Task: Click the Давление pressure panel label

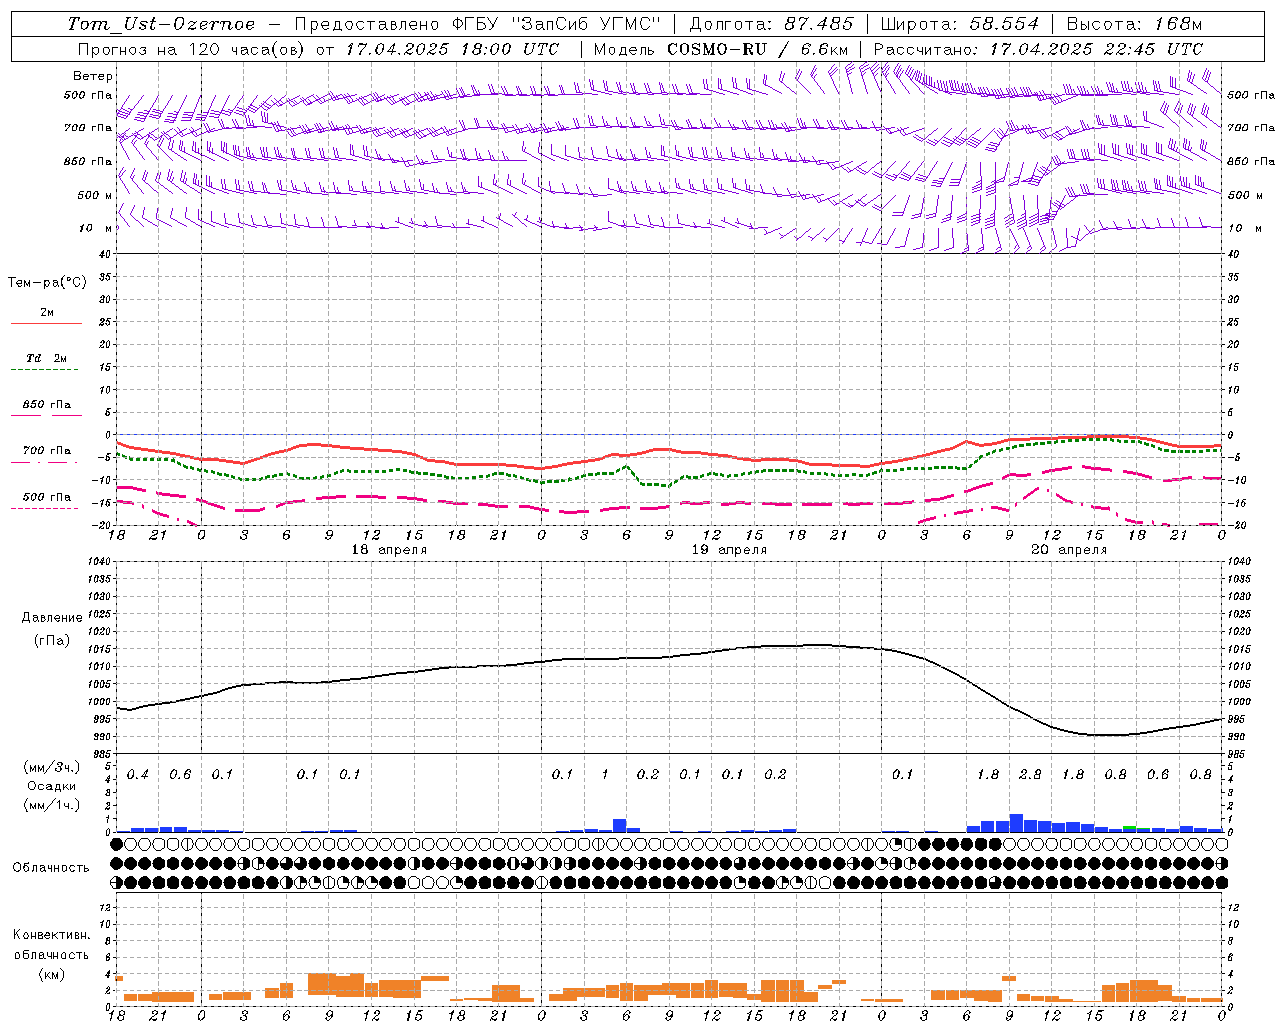Action: click(x=52, y=618)
